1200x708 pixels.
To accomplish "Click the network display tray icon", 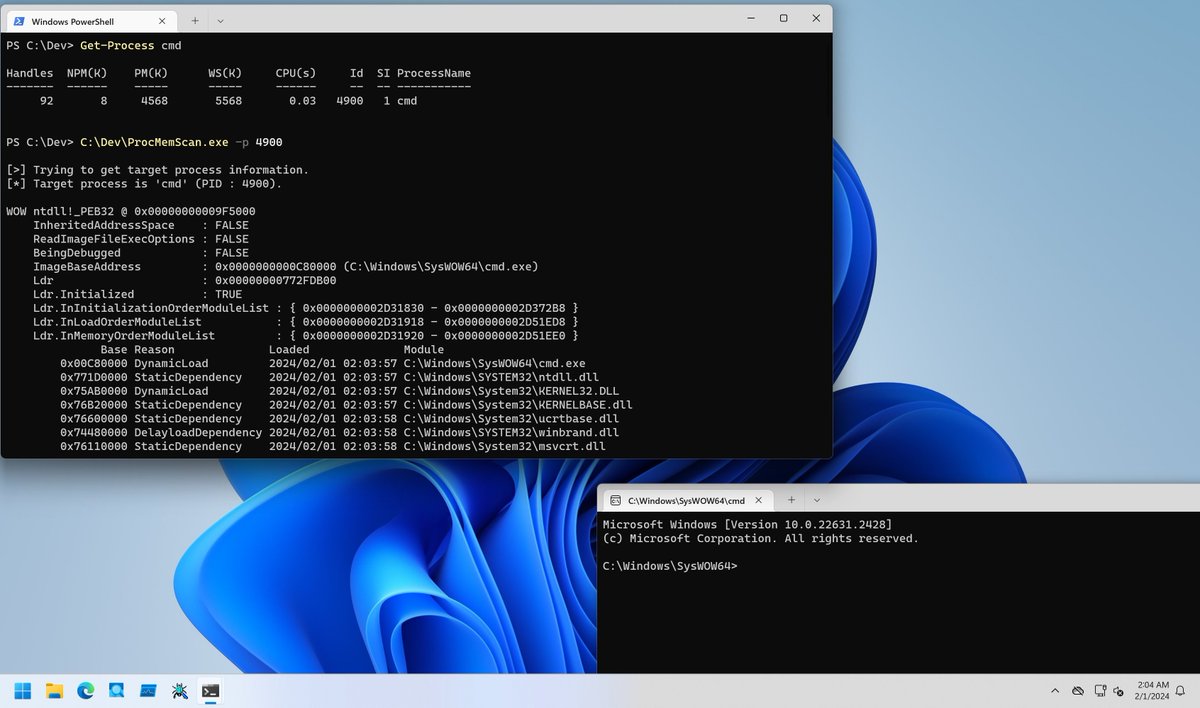I will point(1100,691).
